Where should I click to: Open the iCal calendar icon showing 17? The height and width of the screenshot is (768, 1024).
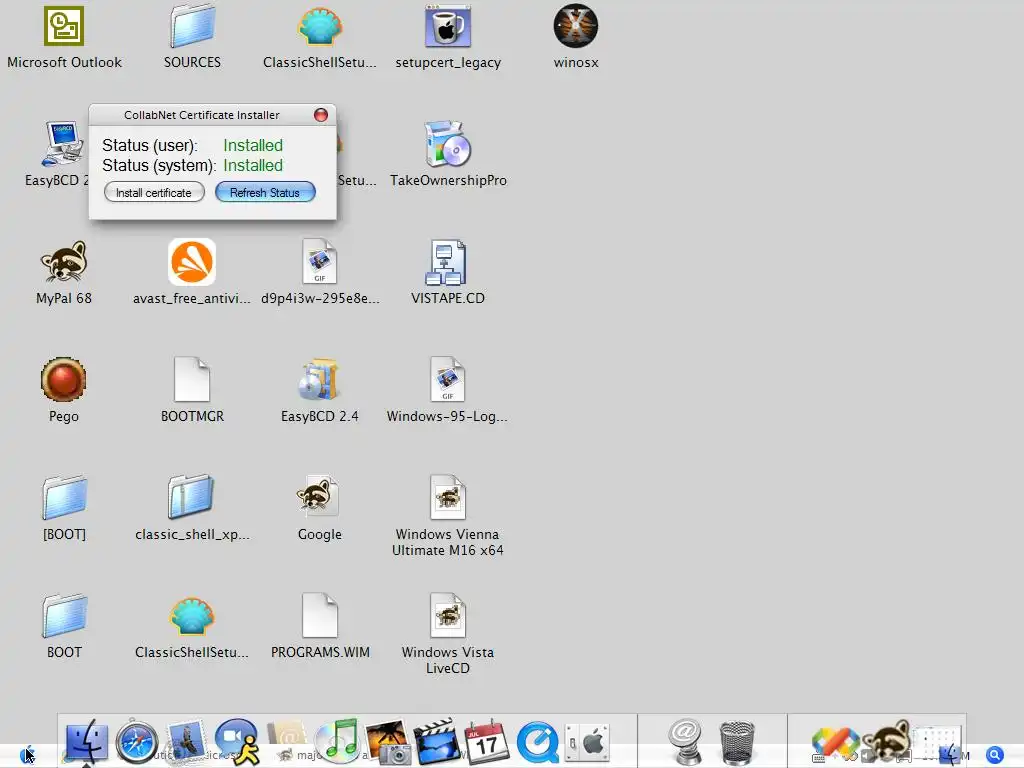(487, 742)
